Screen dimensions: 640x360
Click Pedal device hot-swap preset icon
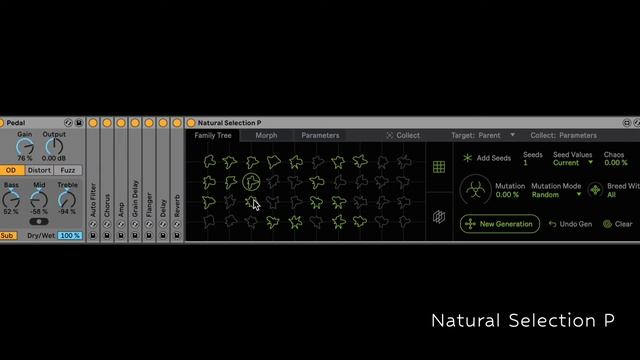click(68, 123)
